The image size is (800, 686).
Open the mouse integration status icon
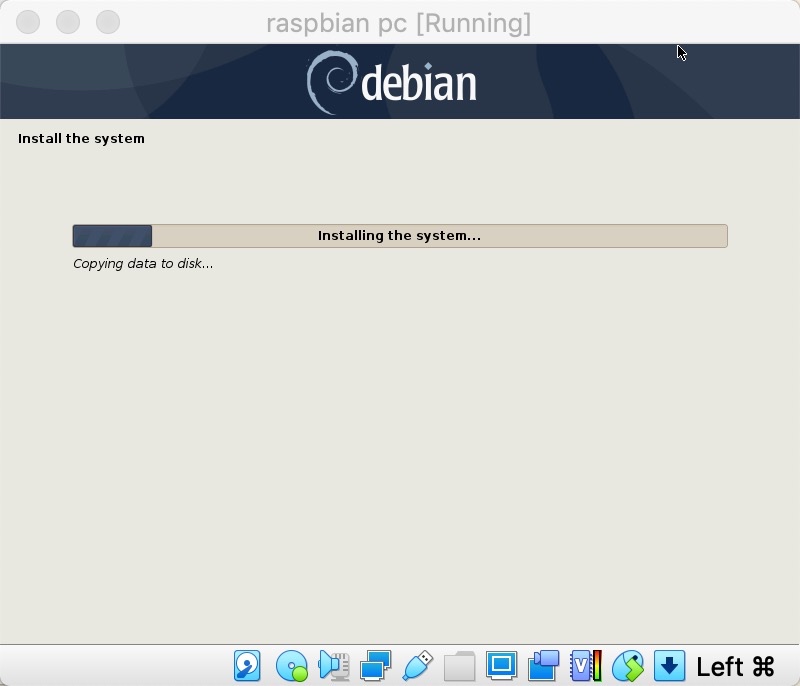(628, 666)
